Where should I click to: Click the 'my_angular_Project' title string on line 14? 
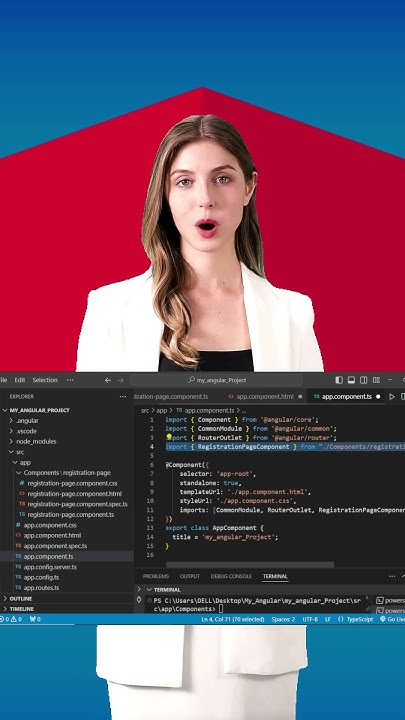tap(238, 537)
